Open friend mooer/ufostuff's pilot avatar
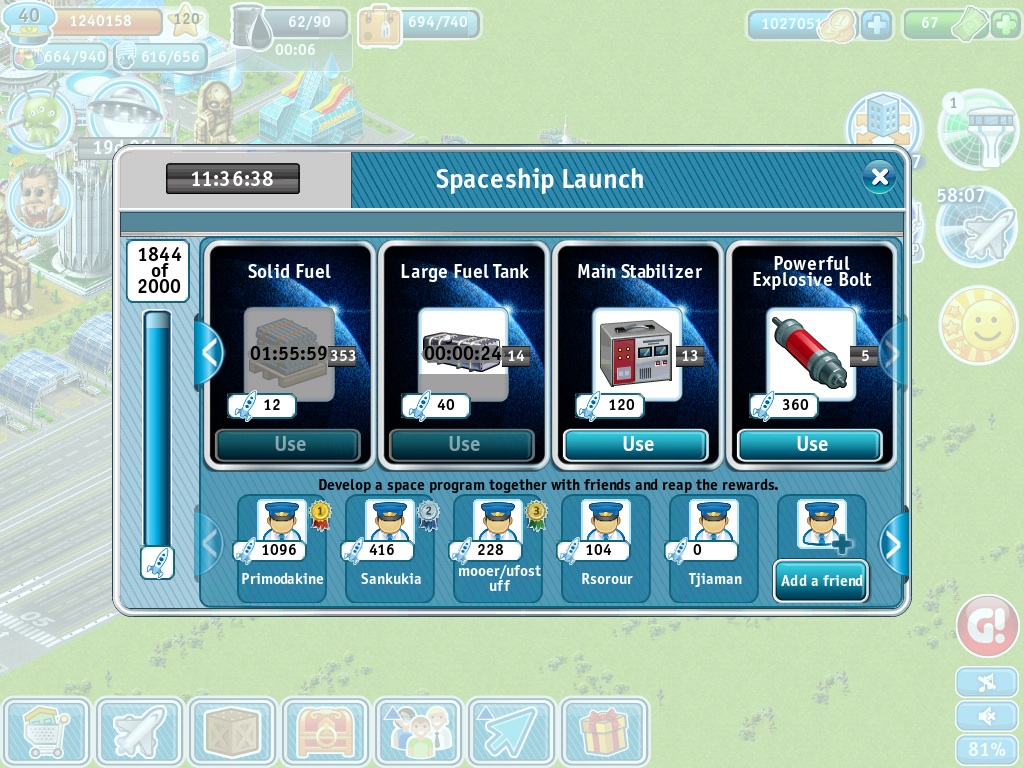Image resolution: width=1024 pixels, height=768 pixels. [498, 520]
